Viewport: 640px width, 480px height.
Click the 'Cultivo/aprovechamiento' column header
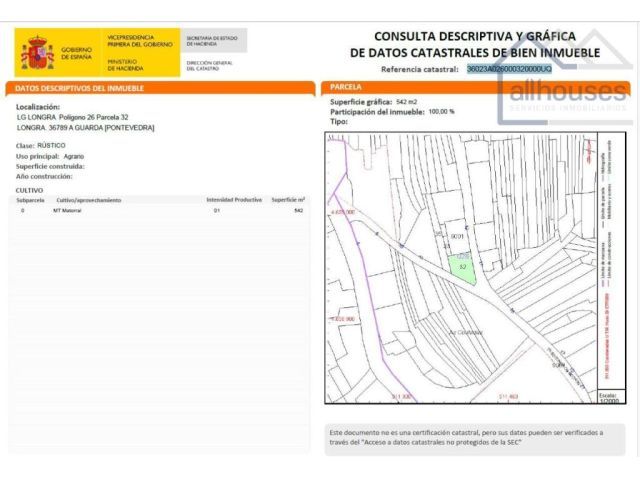89,200
